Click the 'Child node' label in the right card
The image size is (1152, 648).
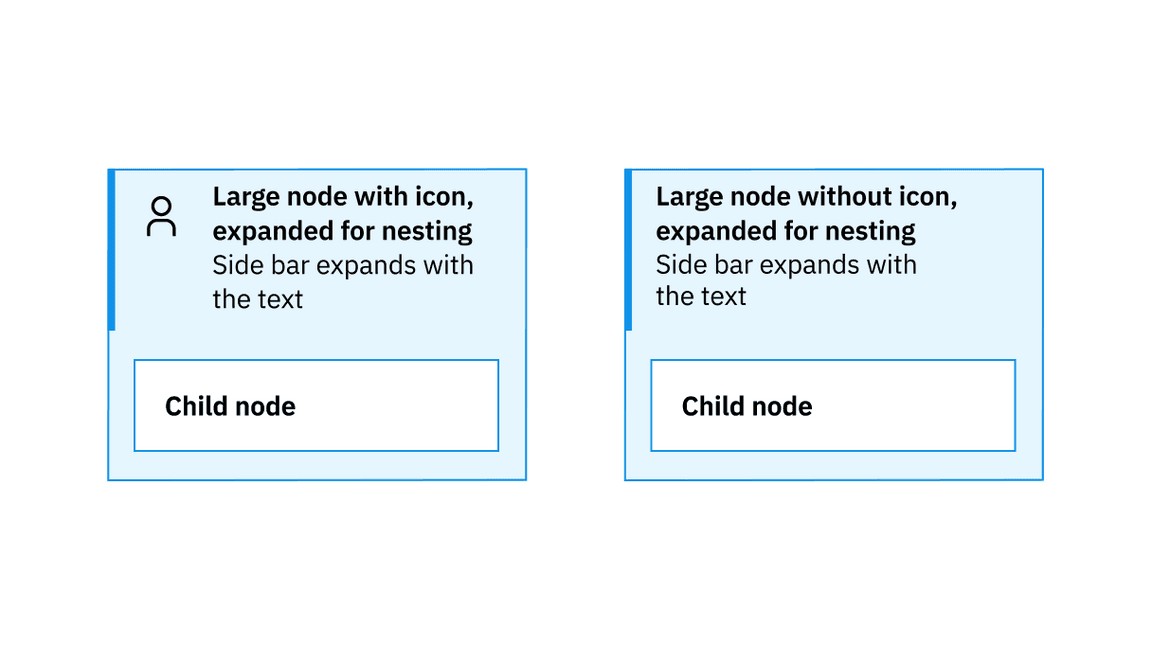coord(747,406)
